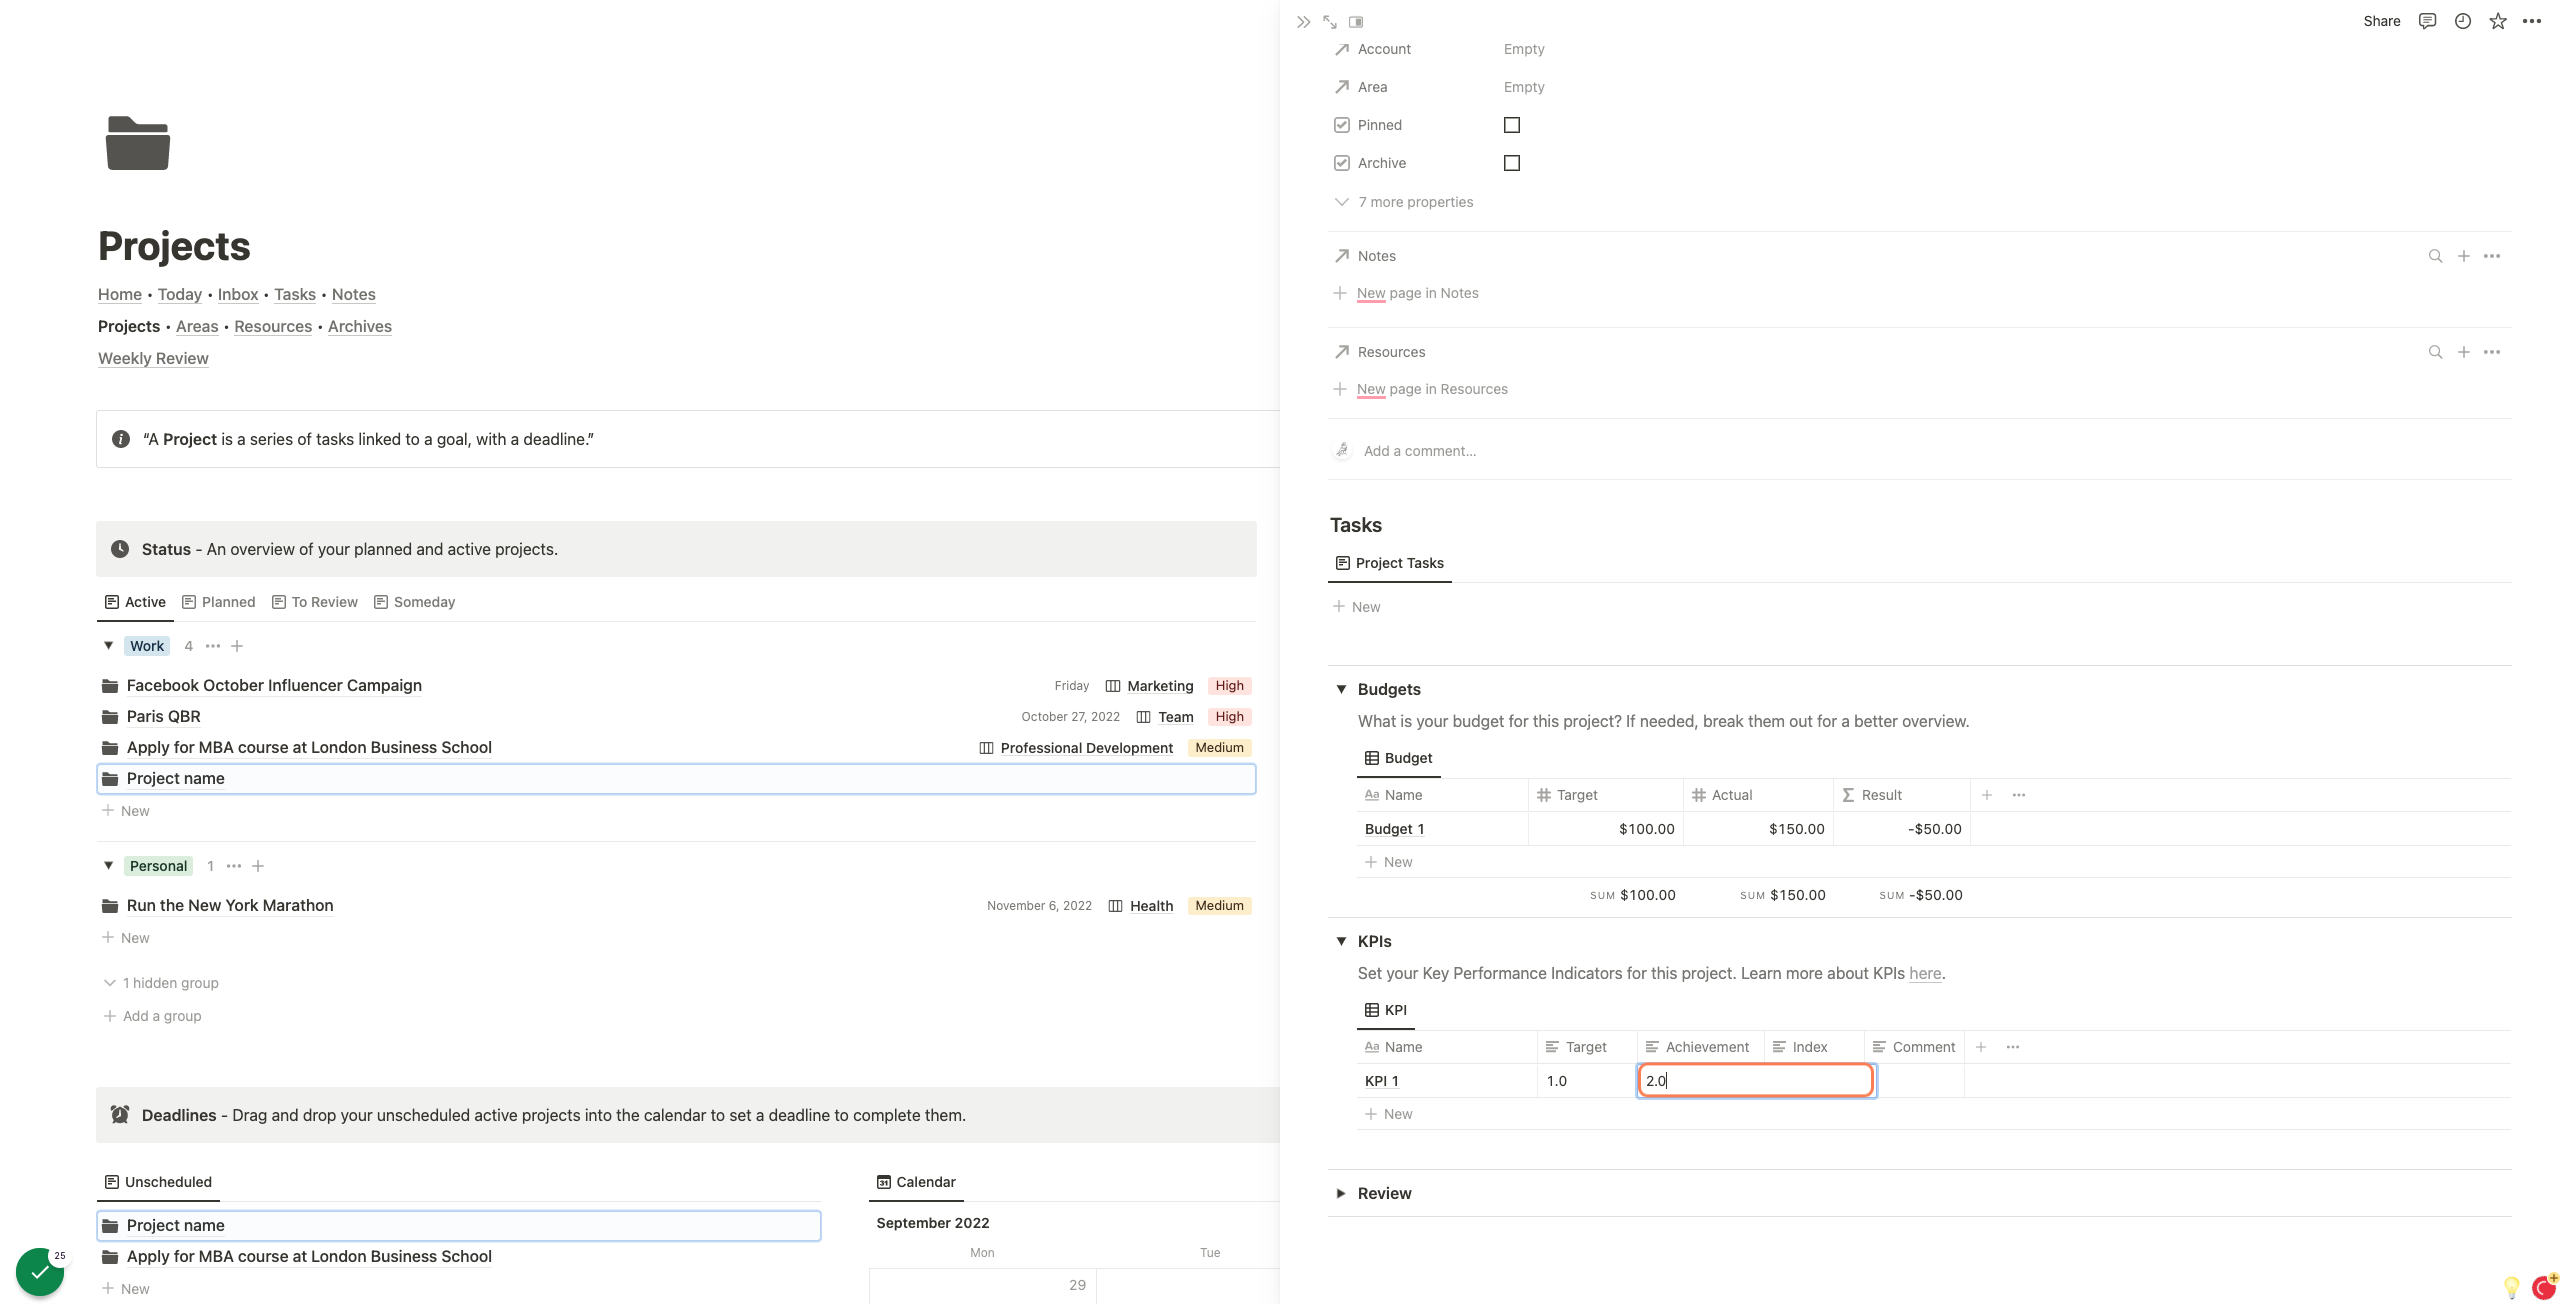2560x1304 pixels.
Task: Add new item to Resources with plus
Action: pos(2464,353)
